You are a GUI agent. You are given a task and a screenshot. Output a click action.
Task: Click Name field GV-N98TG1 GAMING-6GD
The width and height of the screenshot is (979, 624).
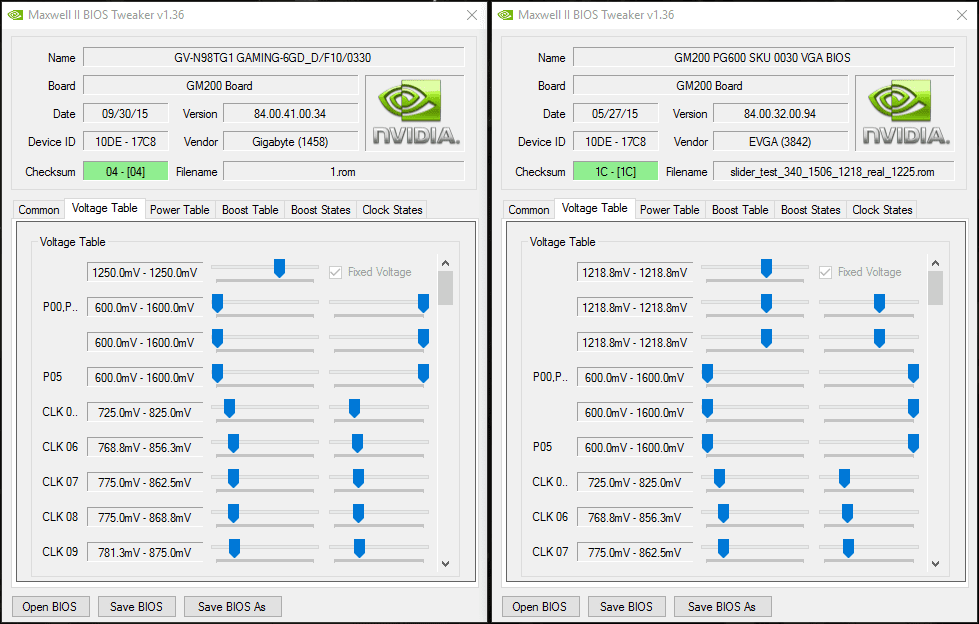273,57
